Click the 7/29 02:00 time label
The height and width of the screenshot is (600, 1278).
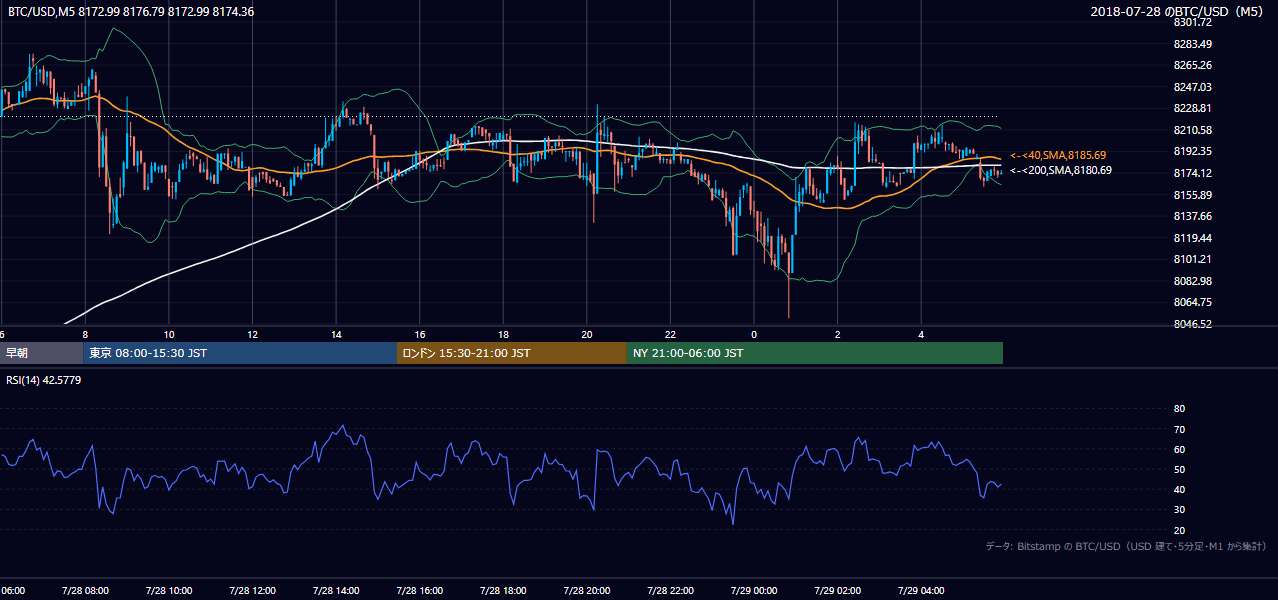(837, 591)
